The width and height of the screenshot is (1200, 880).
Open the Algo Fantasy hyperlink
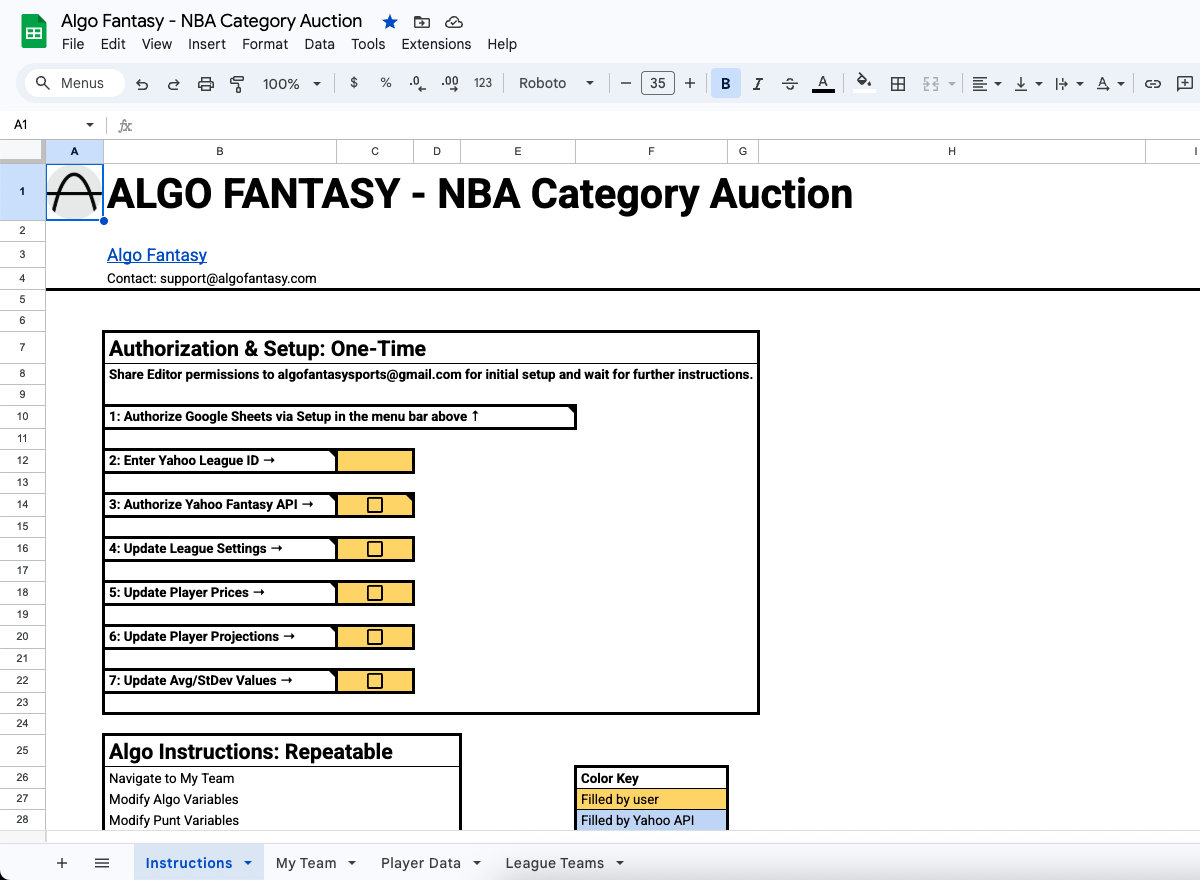coord(157,255)
